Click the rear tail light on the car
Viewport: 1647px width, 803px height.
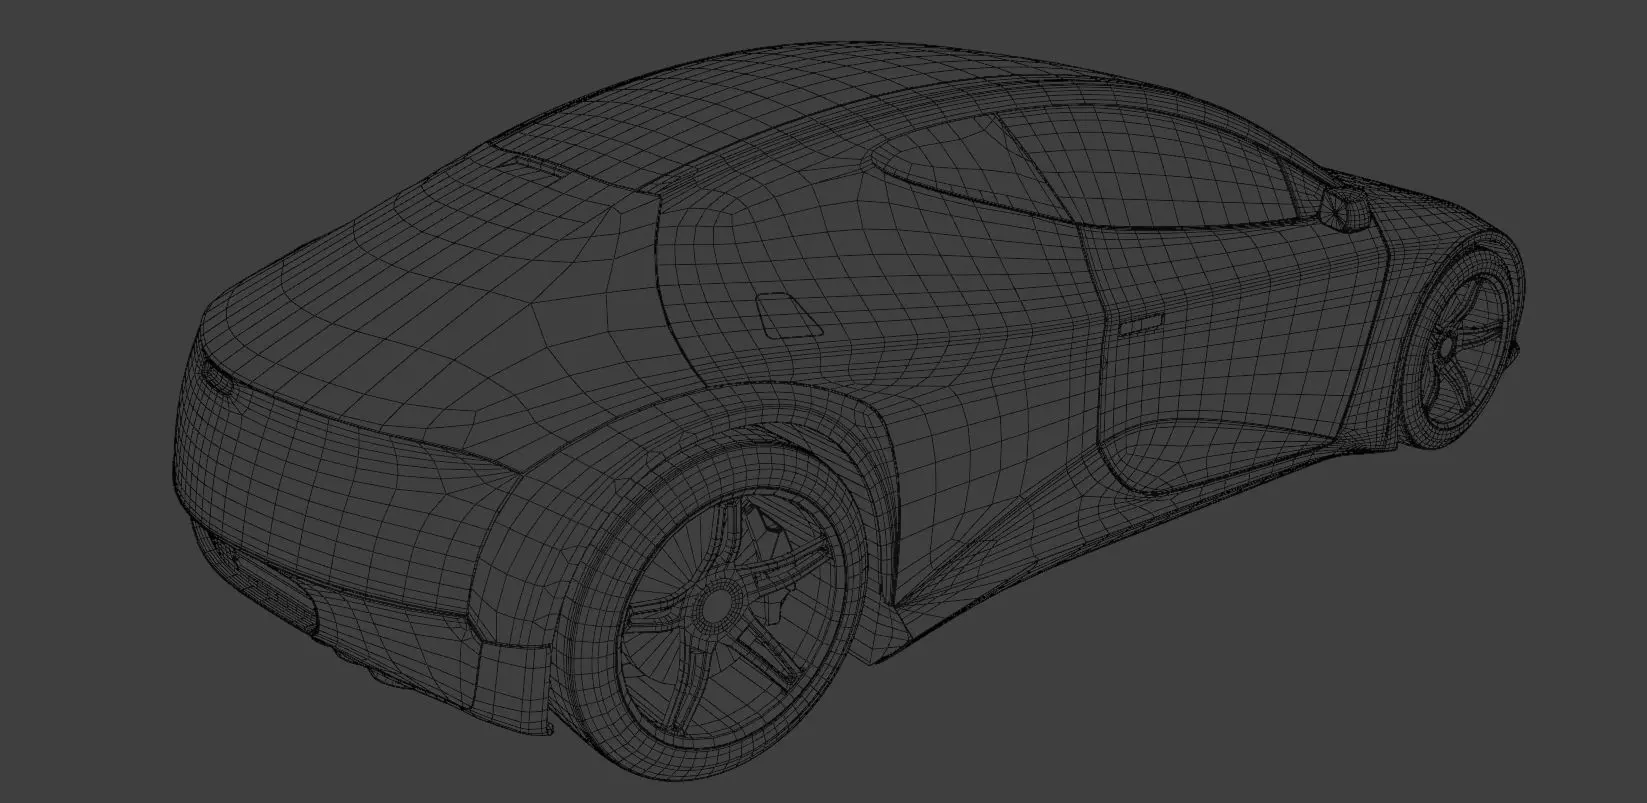(216, 378)
